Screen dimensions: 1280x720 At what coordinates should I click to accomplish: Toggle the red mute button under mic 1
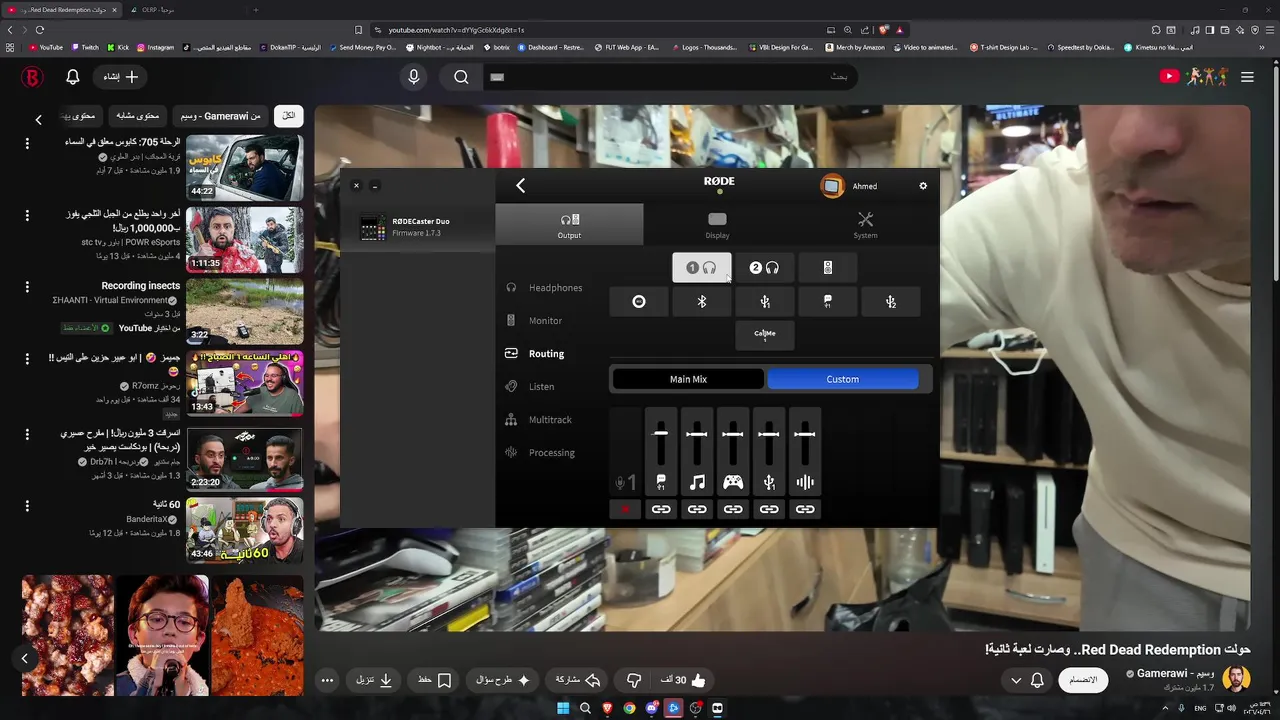click(x=625, y=509)
